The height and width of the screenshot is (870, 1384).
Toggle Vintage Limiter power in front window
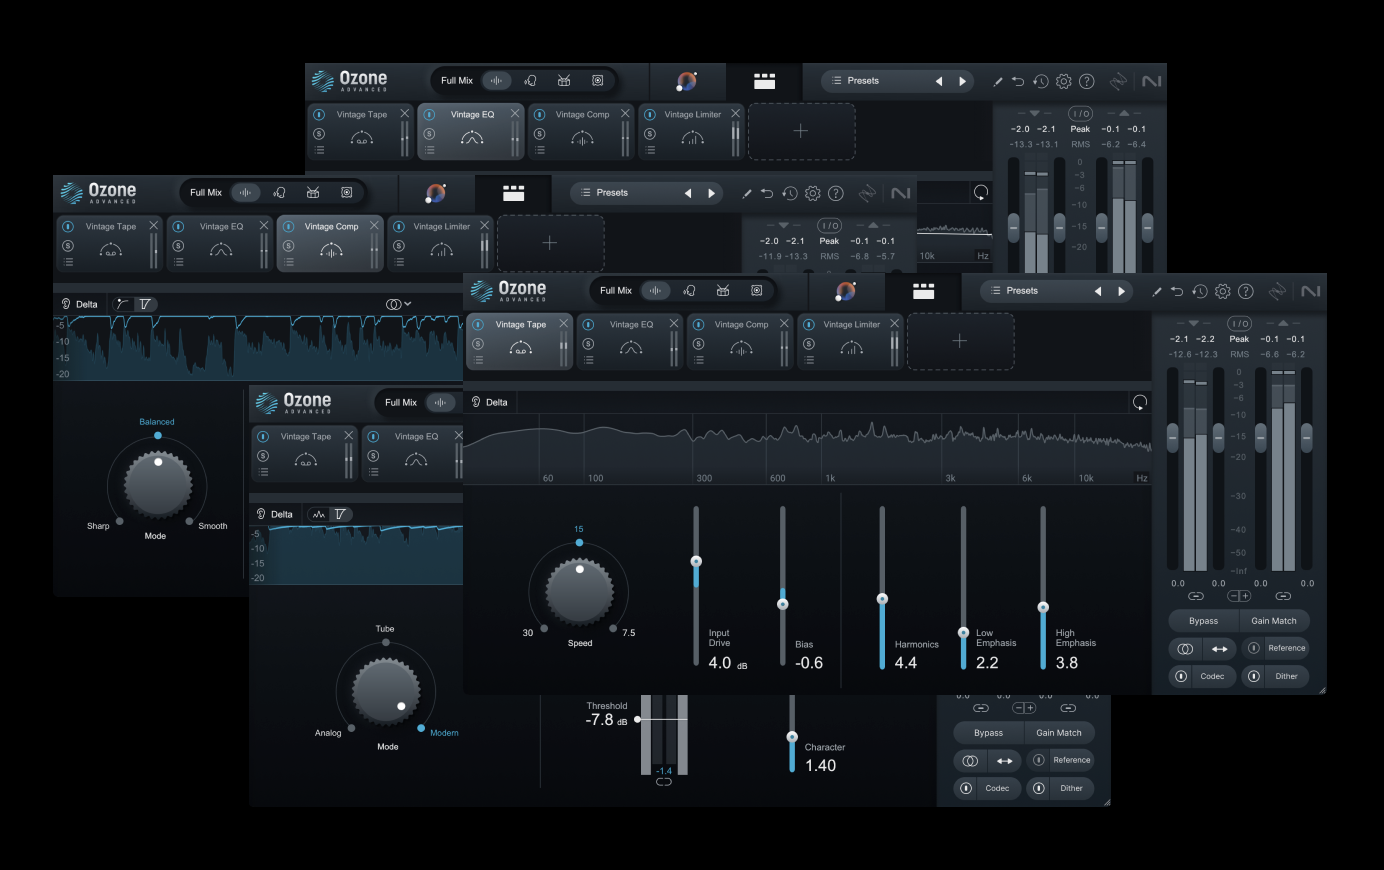808,324
